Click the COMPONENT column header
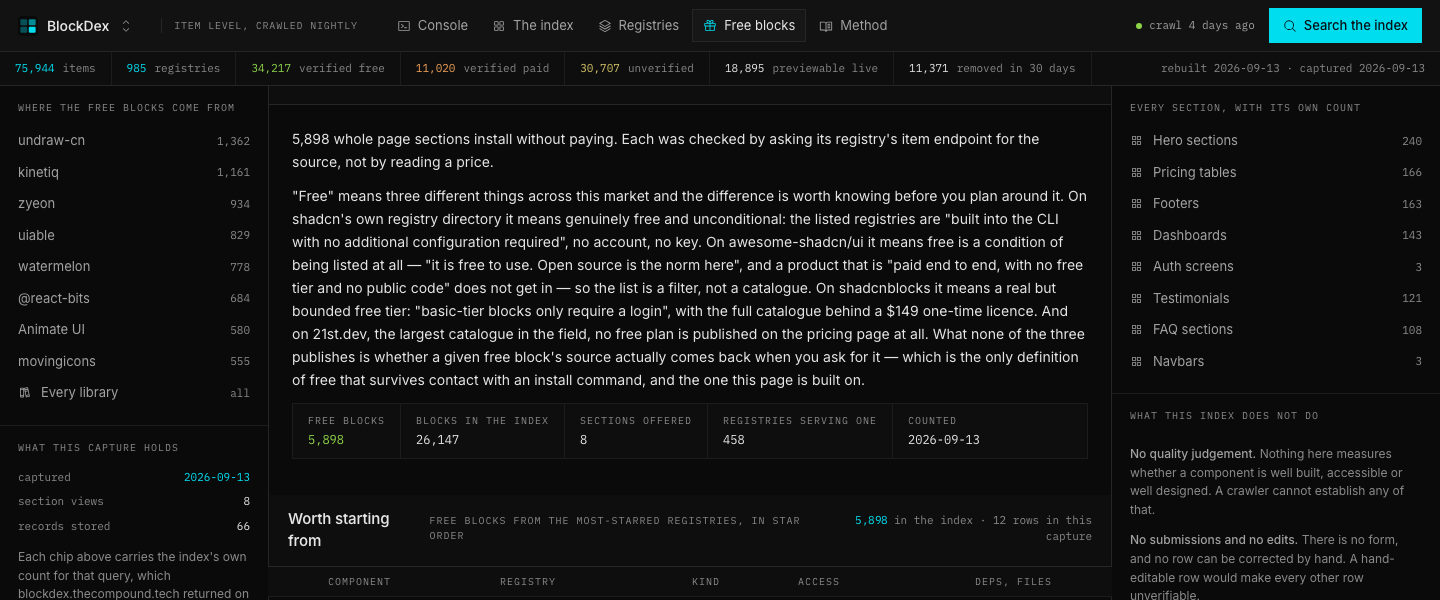 (359, 582)
